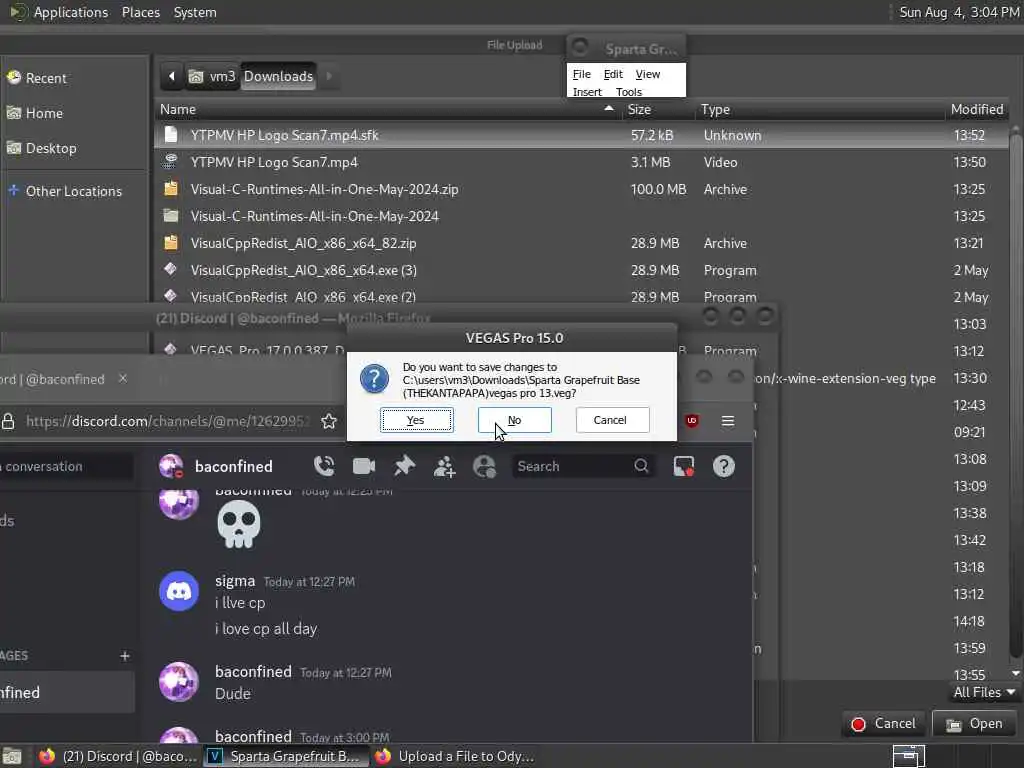Image resolution: width=1024 pixels, height=768 pixels.
Task: Sort files by Type column
Action: (x=820, y=109)
